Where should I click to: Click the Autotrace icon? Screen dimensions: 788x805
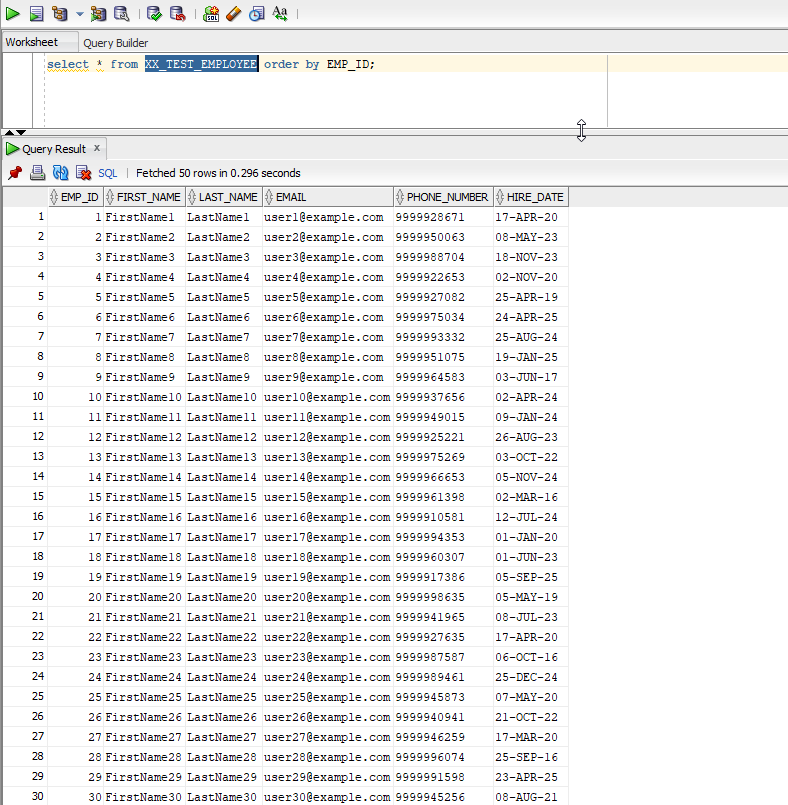click(98, 14)
